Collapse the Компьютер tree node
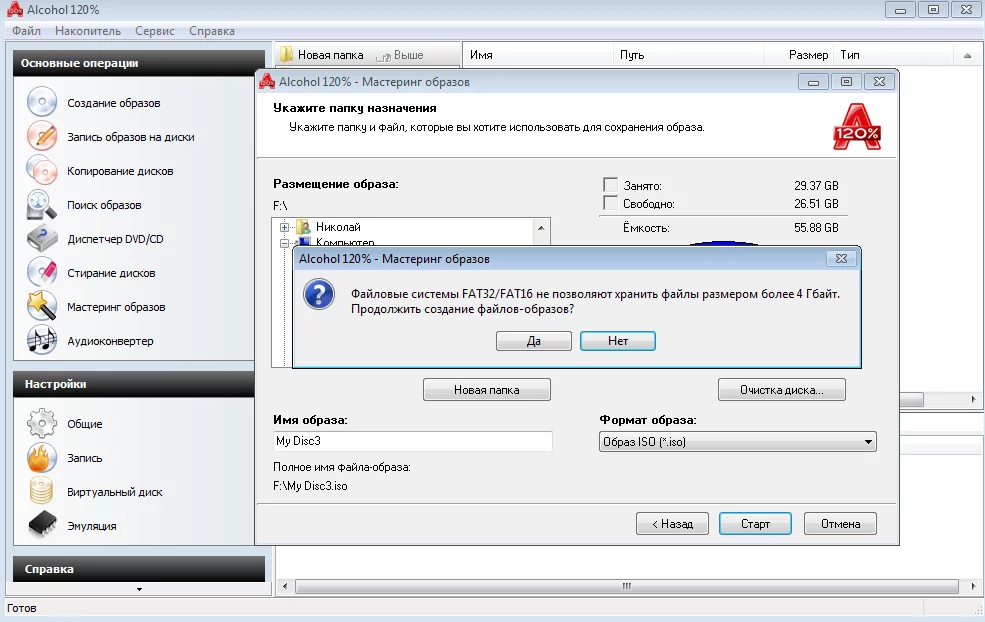The height and width of the screenshot is (622, 985). (285, 243)
